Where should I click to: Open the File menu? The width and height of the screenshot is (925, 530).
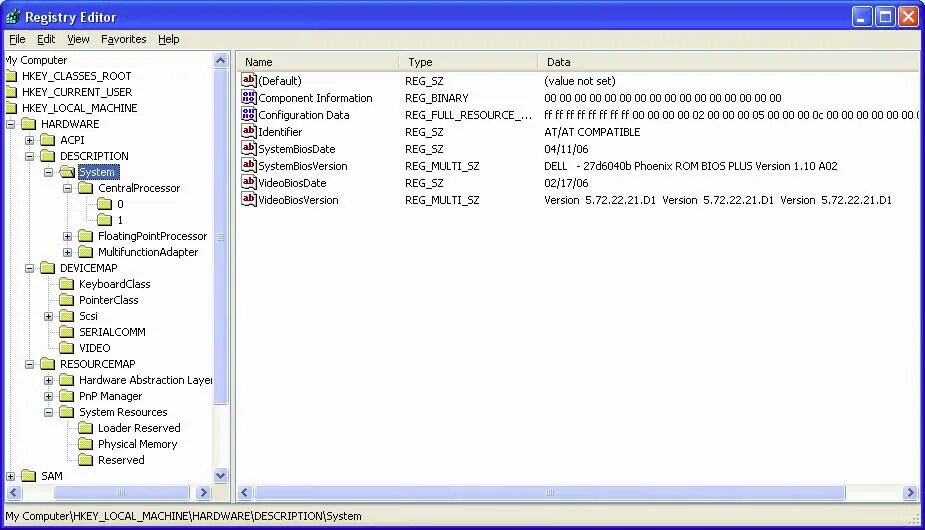(17, 39)
